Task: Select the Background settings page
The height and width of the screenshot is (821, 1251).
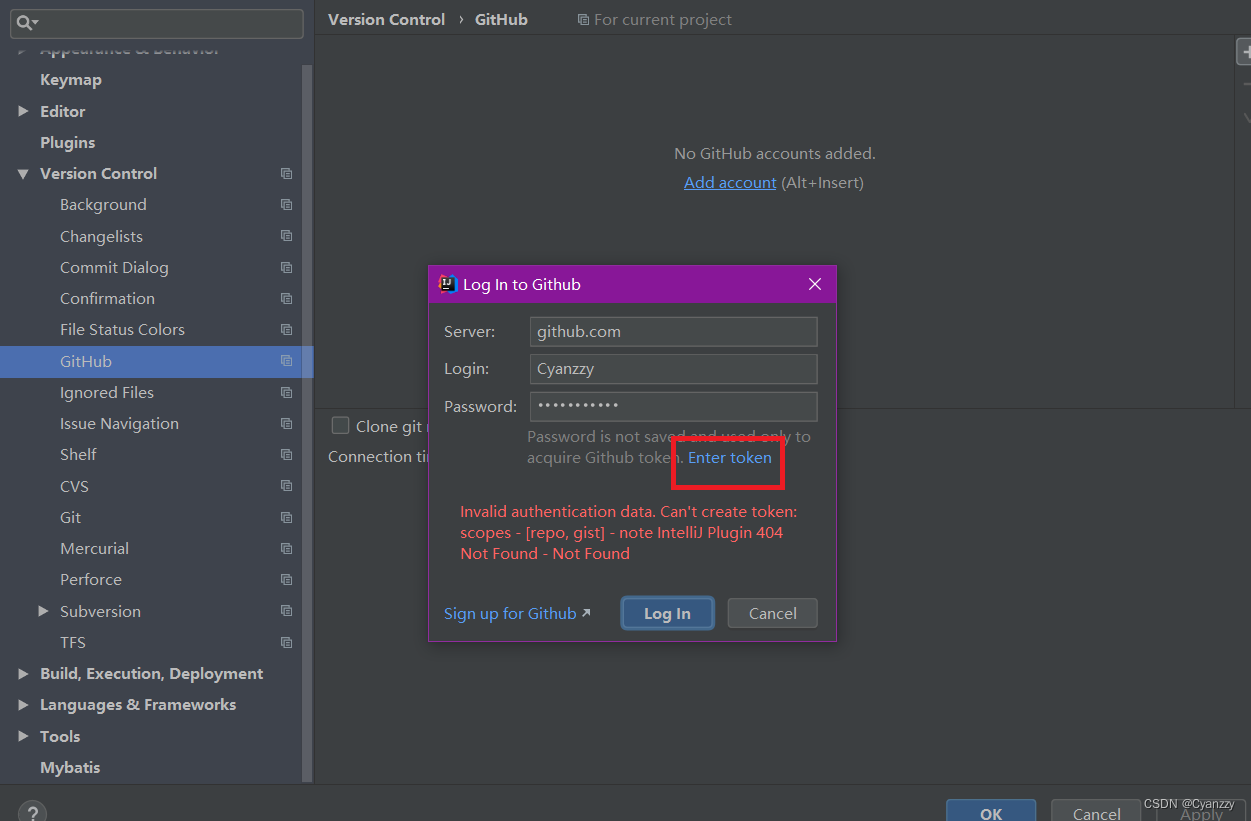Action: (x=103, y=205)
